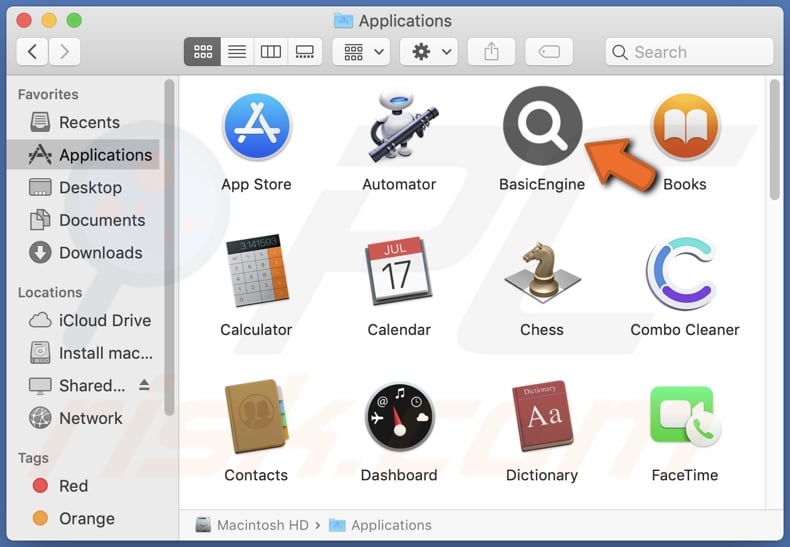This screenshot has height=547, width=790.
Task: Go forward with the right chevron button
Action: coord(64,51)
